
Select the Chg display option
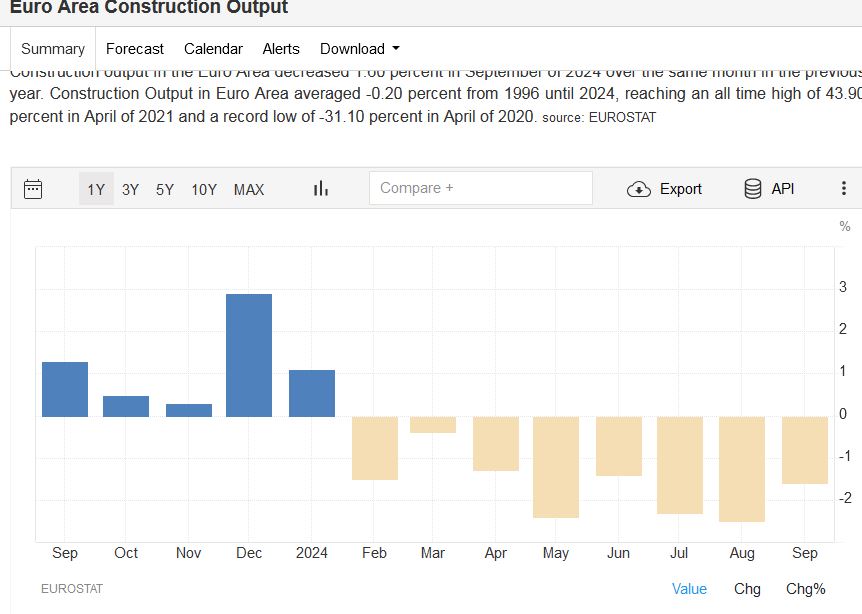pos(747,589)
